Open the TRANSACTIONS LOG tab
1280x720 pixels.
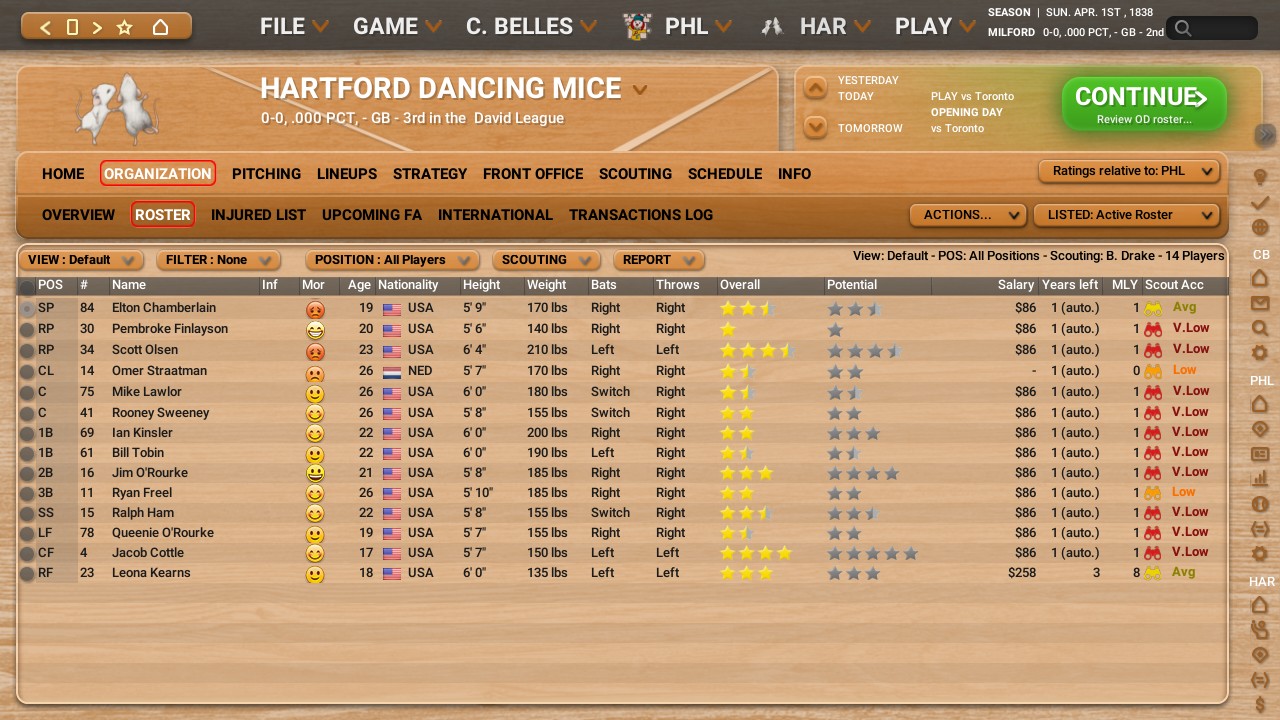point(641,215)
